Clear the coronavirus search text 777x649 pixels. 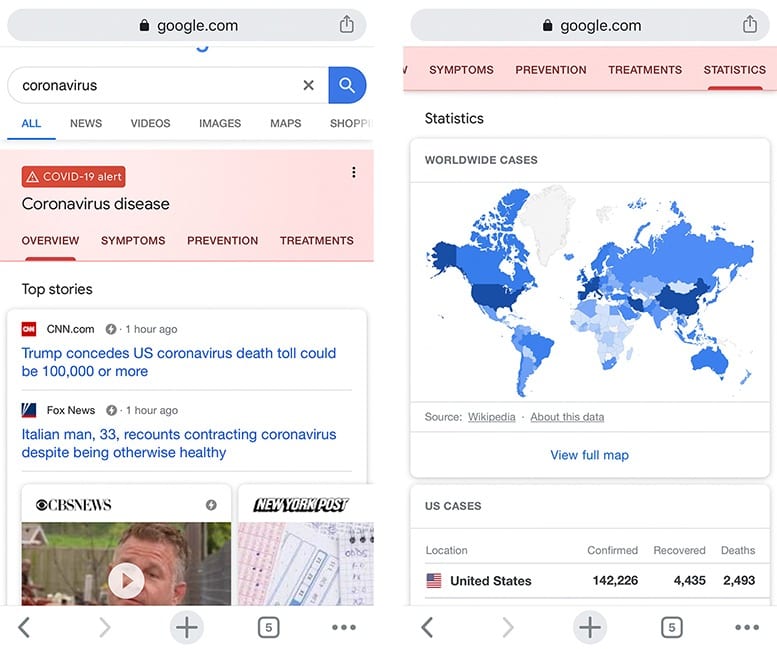pos(308,85)
